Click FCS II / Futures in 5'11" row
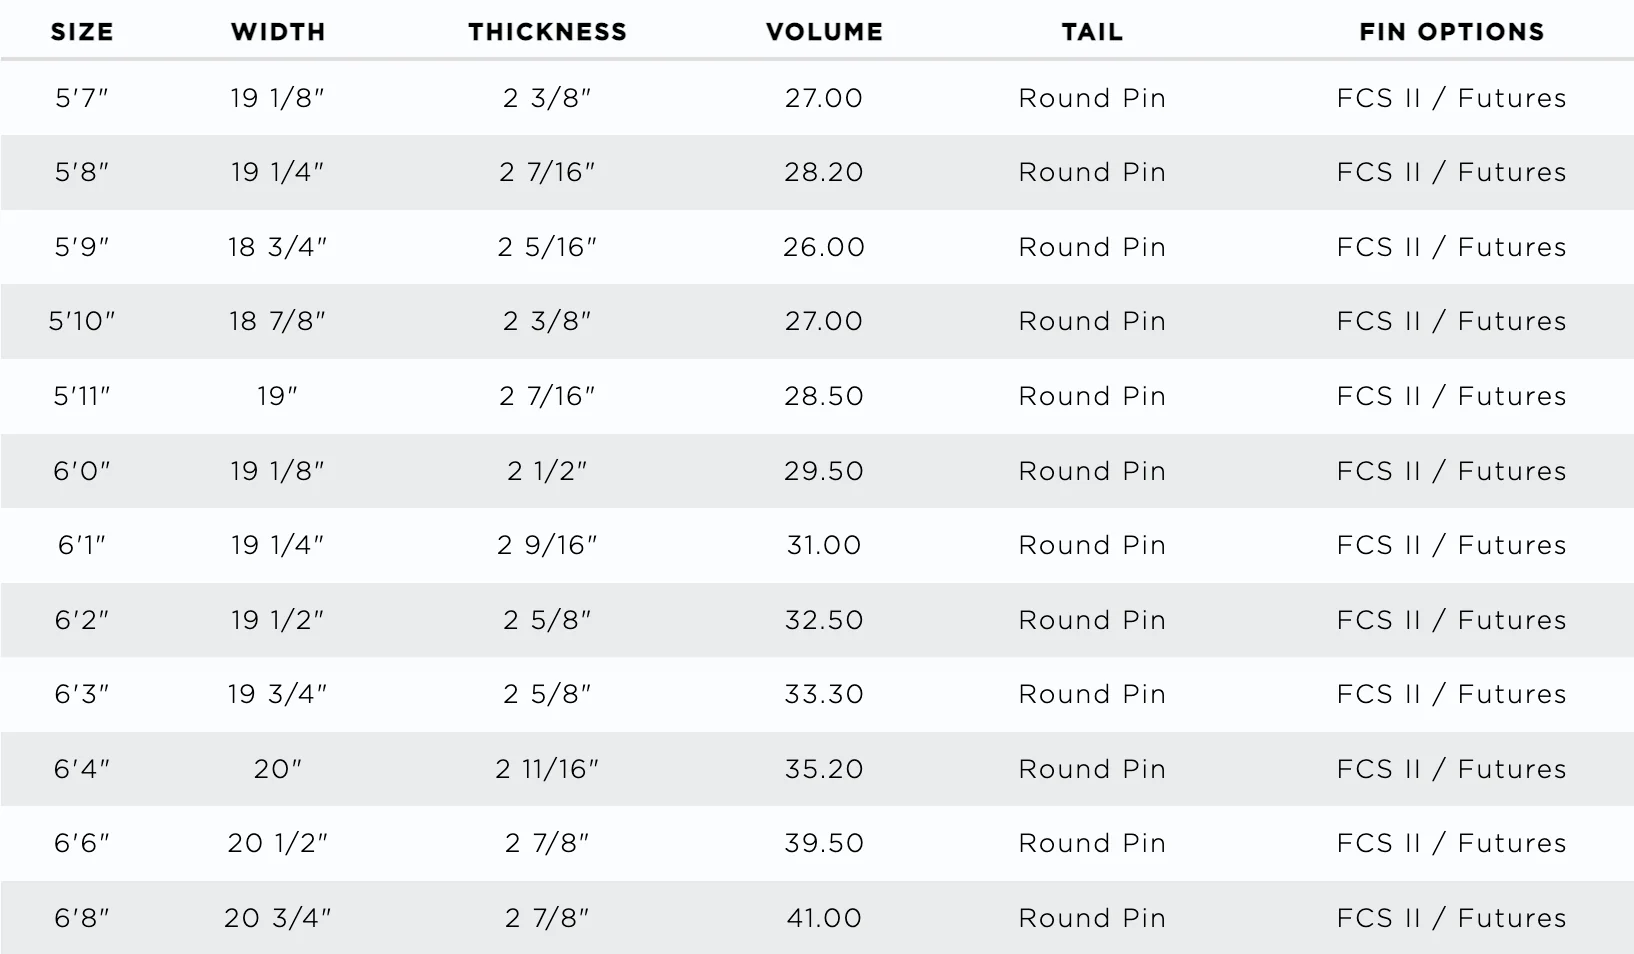Image resolution: width=1634 pixels, height=954 pixels. click(1451, 396)
